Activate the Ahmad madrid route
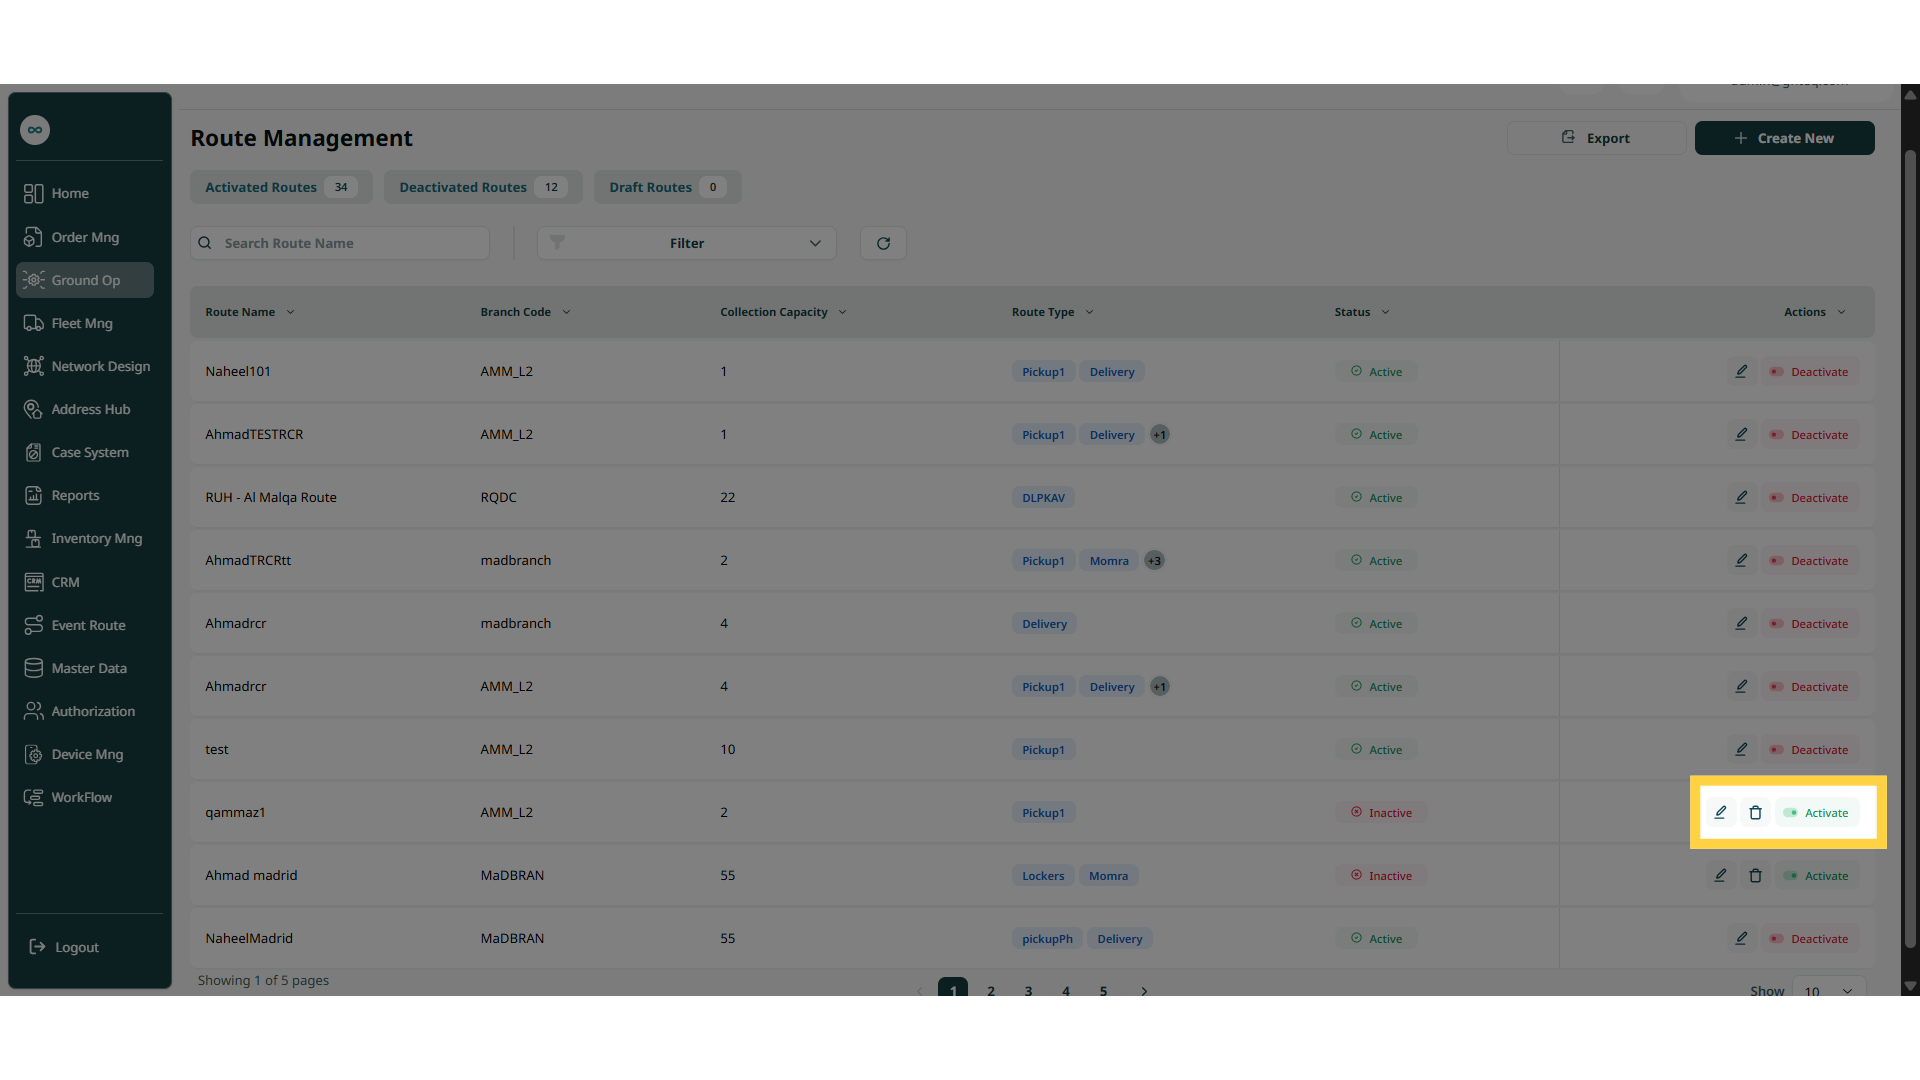This screenshot has width=1920, height=1080. click(1817, 875)
